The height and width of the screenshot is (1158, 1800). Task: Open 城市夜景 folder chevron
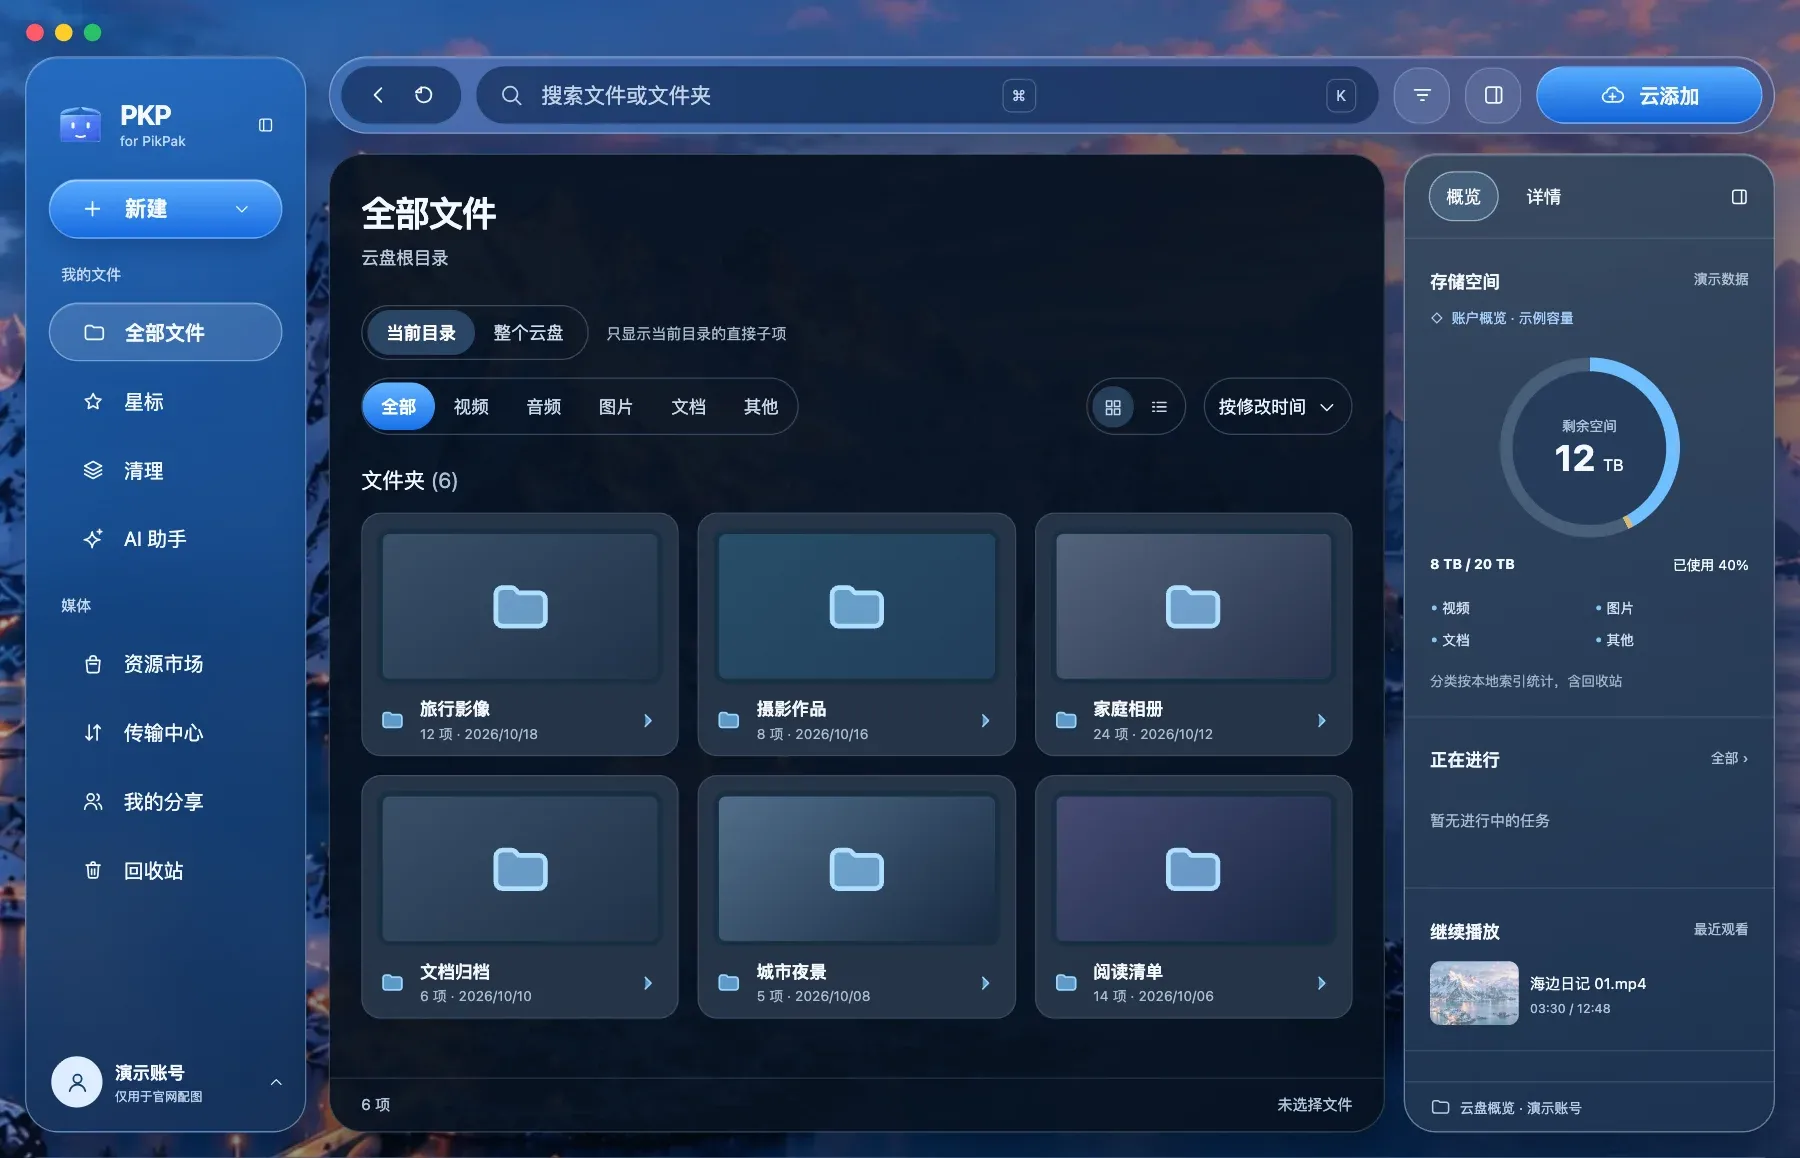pyautogui.click(x=985, y=983)
